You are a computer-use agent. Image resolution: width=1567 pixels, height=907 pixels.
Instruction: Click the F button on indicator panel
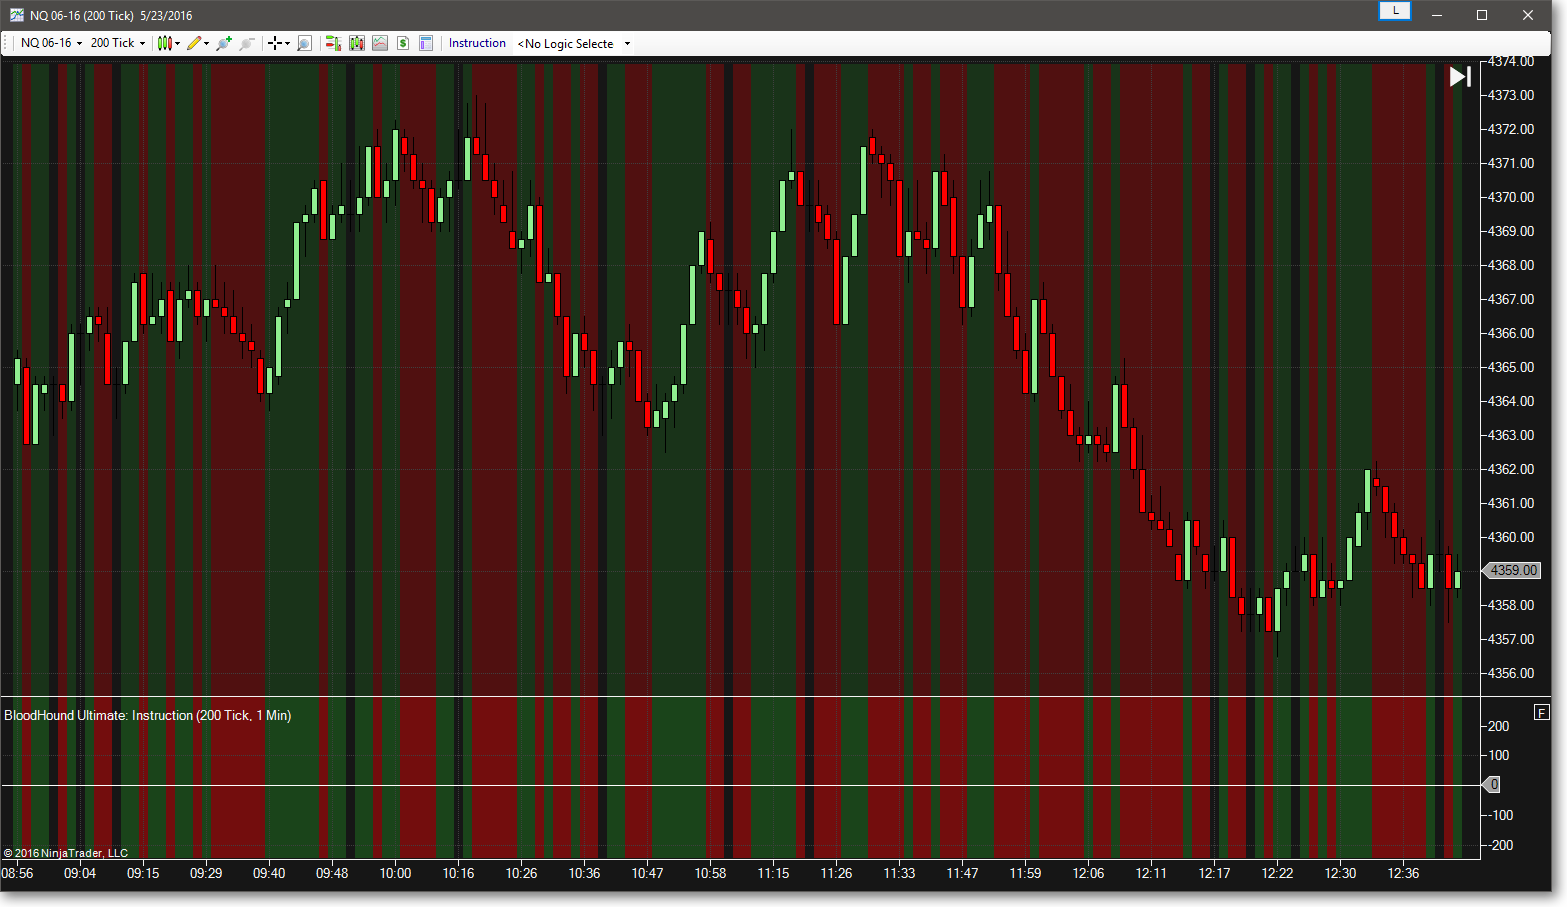(1541, 712)
